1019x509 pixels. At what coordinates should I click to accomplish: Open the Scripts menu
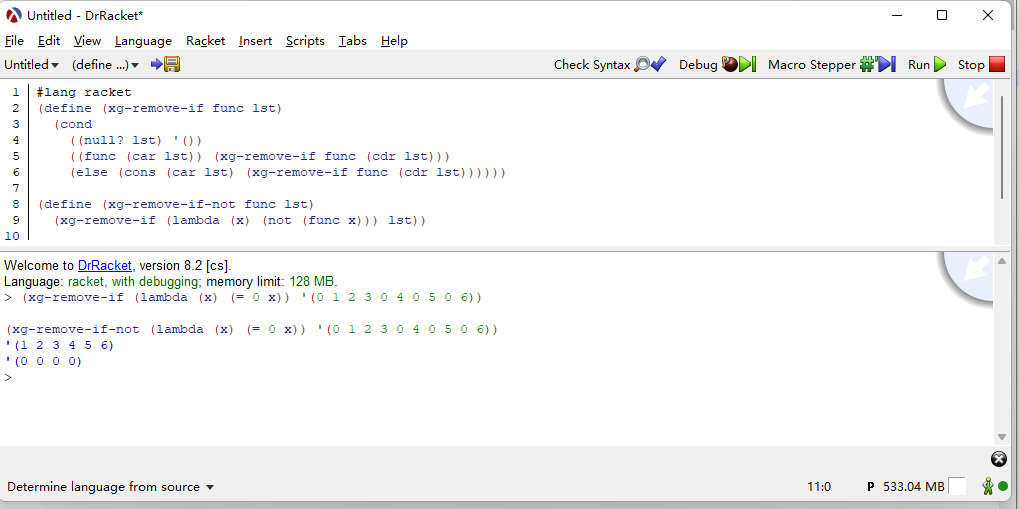tap(305, 41)
